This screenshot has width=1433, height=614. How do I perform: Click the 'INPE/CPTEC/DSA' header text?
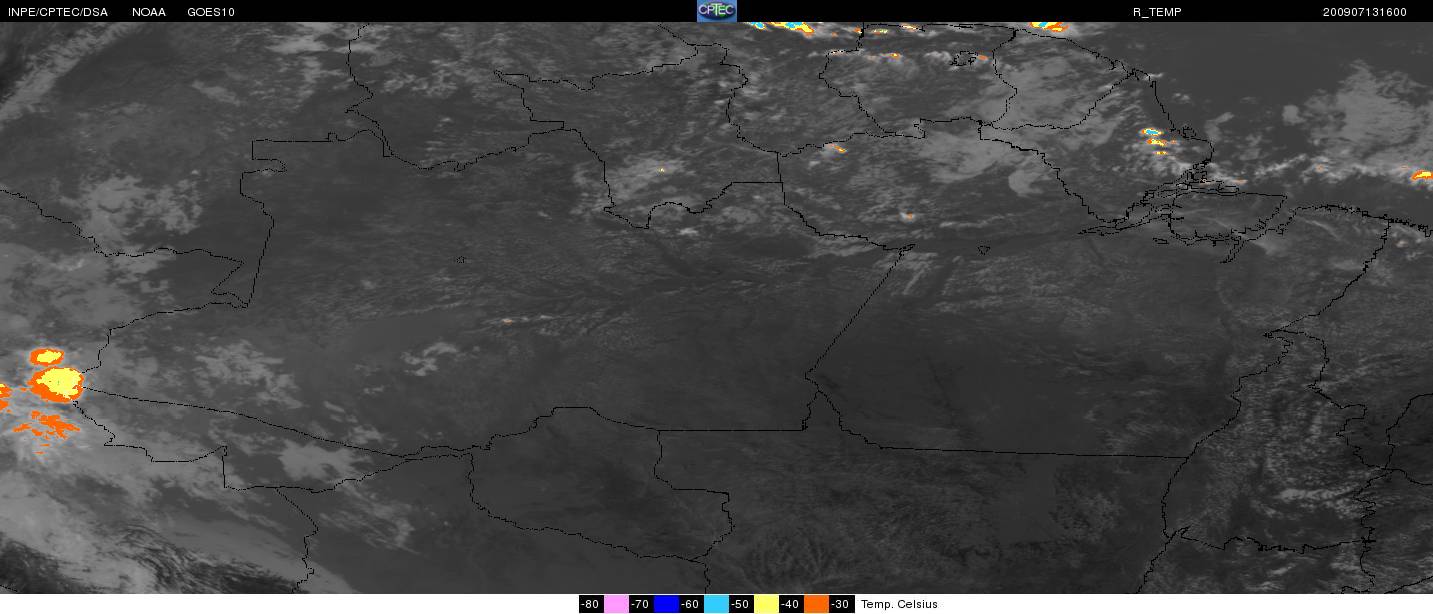(57, 12)
